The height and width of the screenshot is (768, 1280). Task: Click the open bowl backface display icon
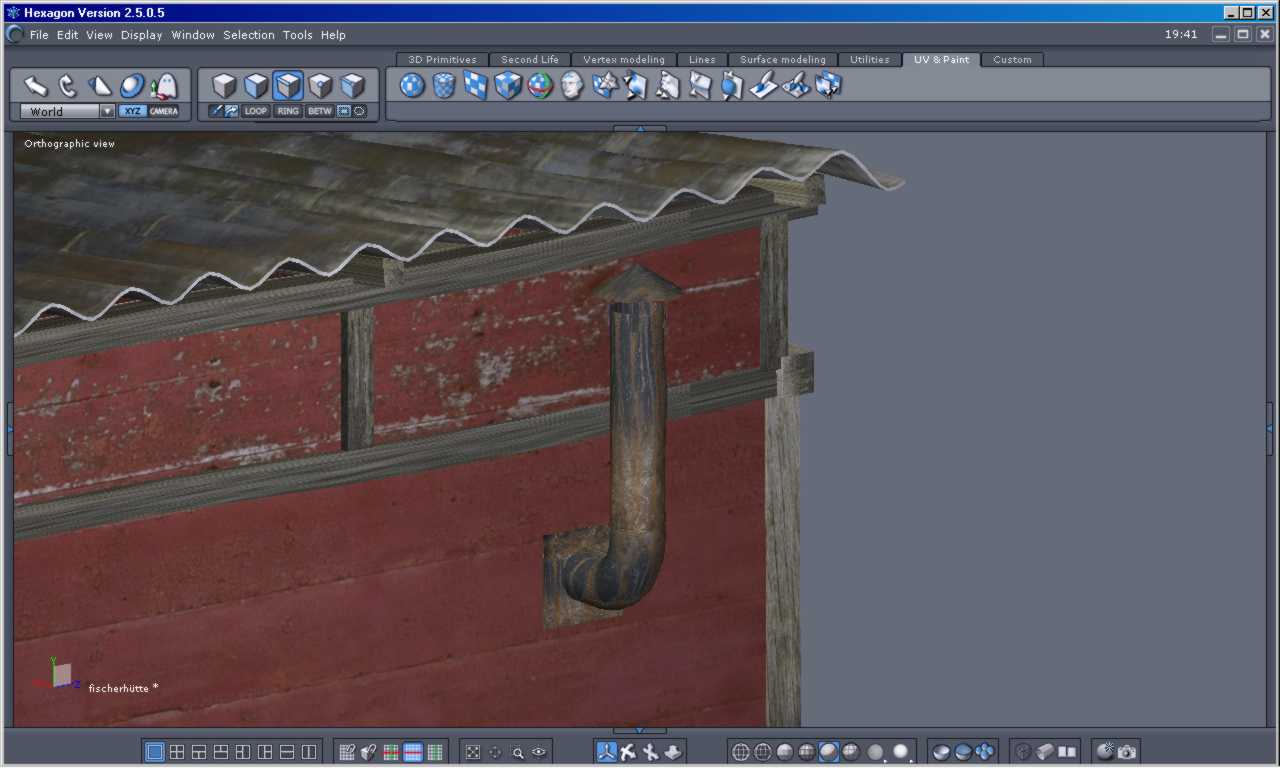pyautogui.click(x=941, y=752)
